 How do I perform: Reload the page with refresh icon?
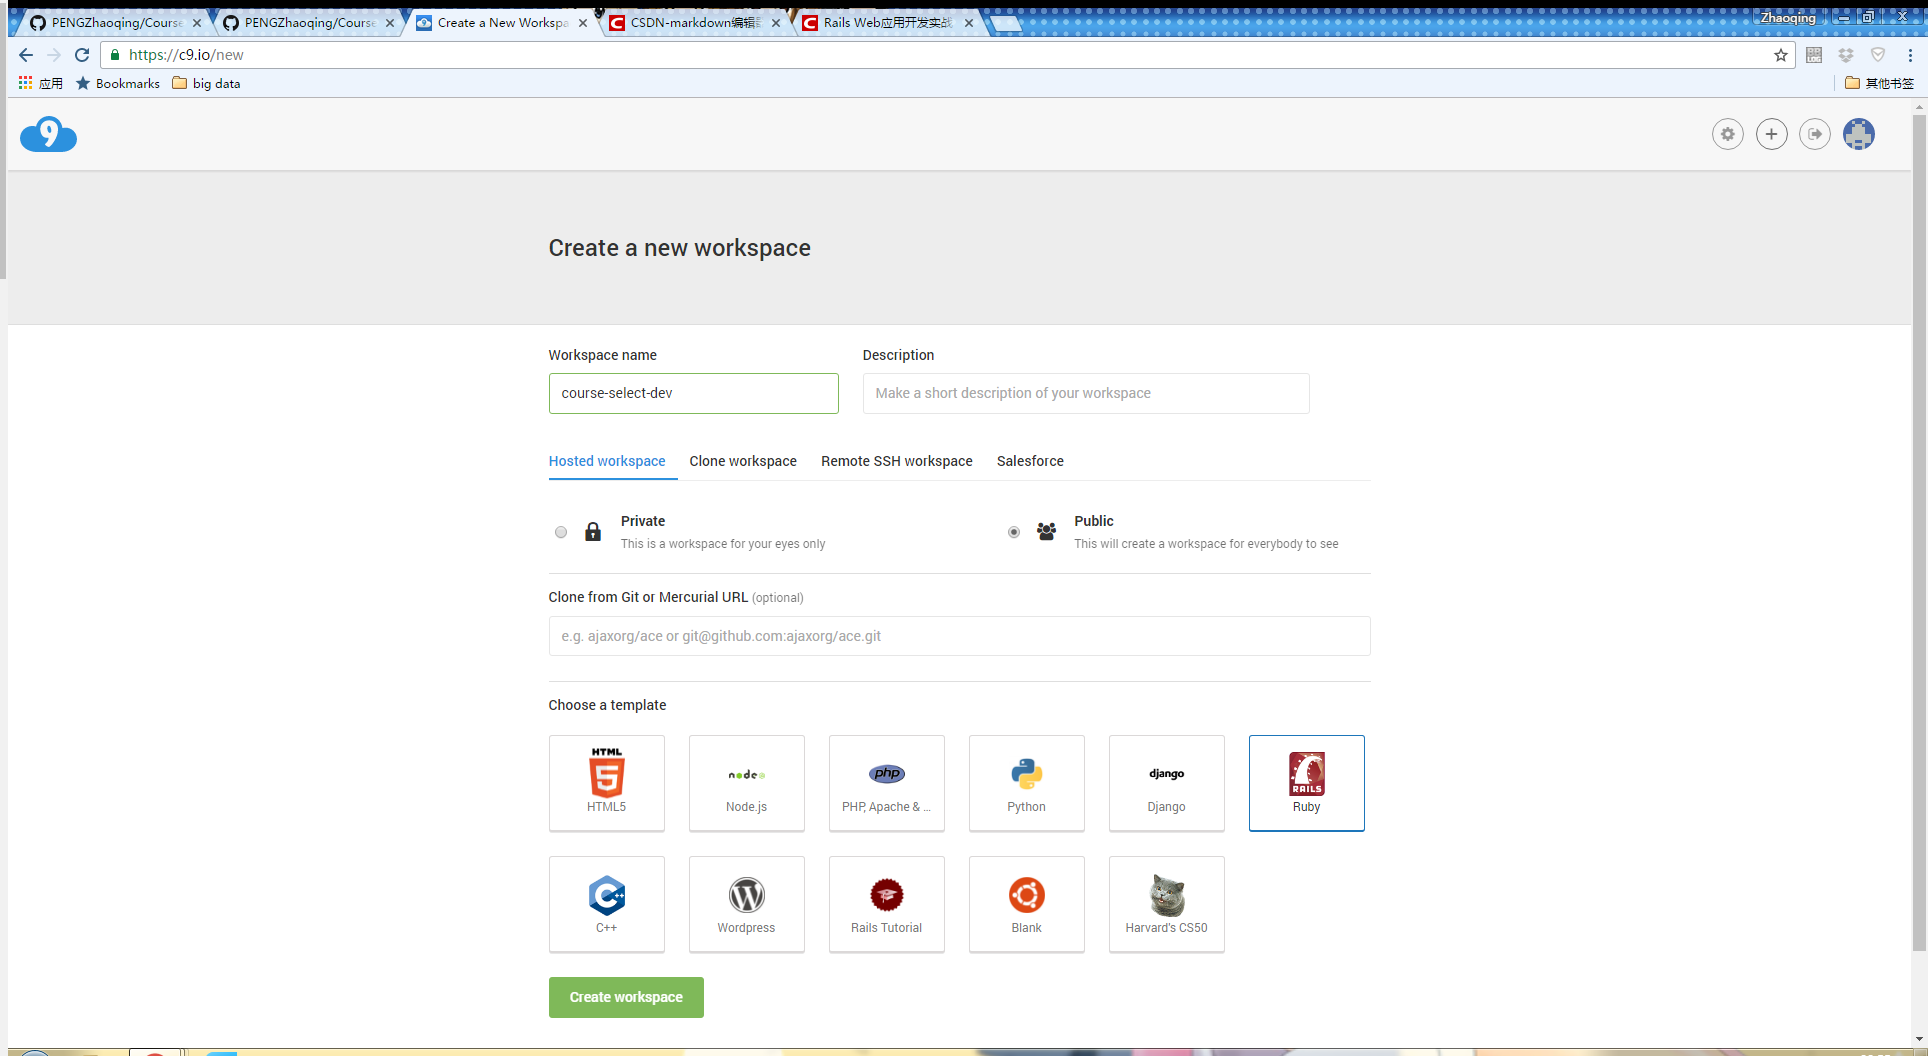point(82,55)
